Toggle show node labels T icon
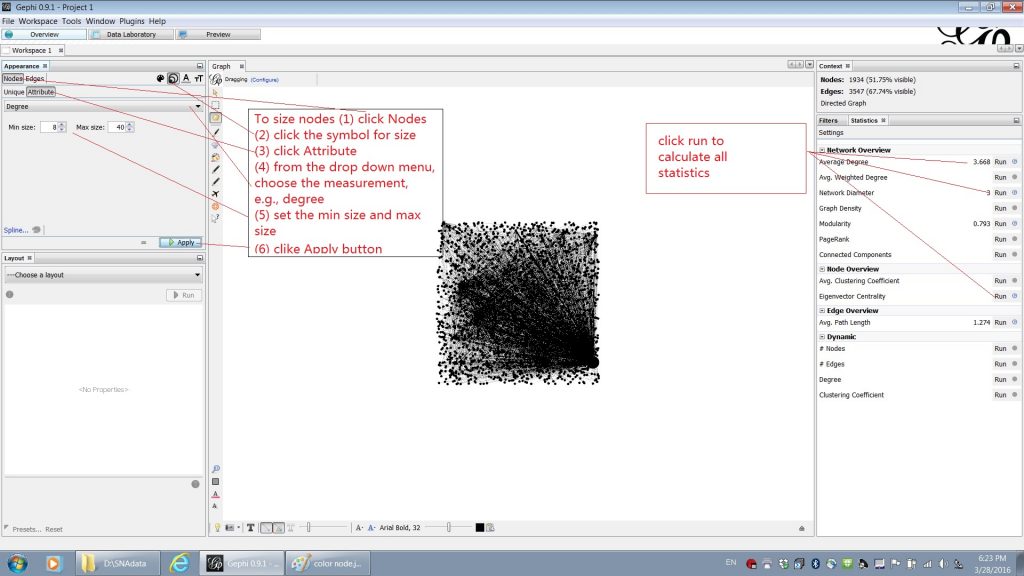 click(x=250, y=528)
